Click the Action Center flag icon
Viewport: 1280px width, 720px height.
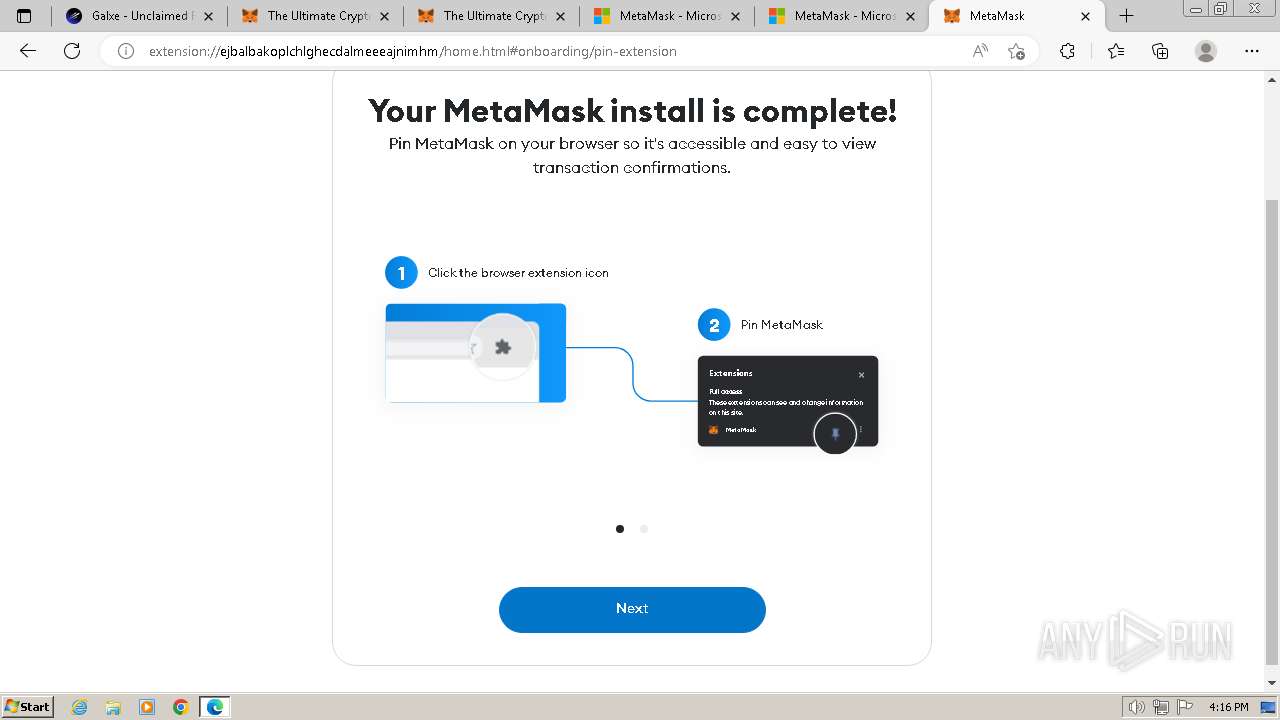[1185, 707]
